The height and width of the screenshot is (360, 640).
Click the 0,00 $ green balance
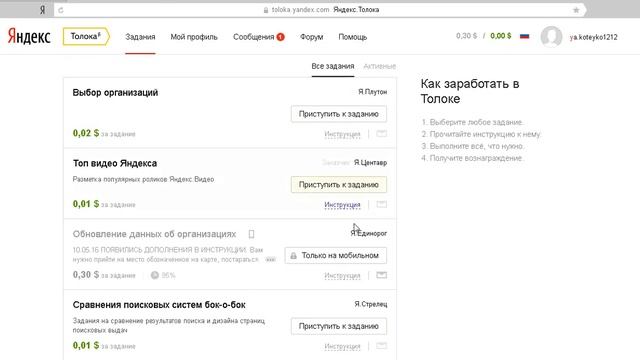click(x=500, y=36)
